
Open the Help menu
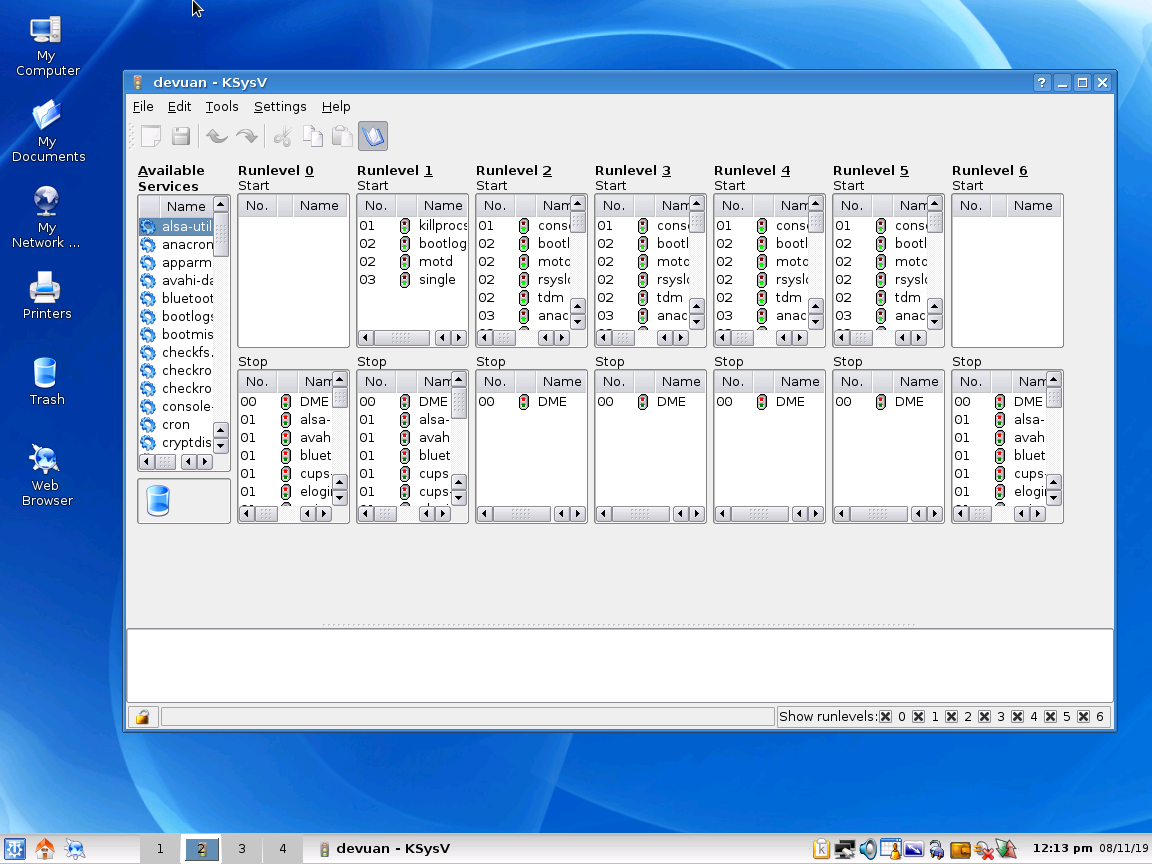336,107
